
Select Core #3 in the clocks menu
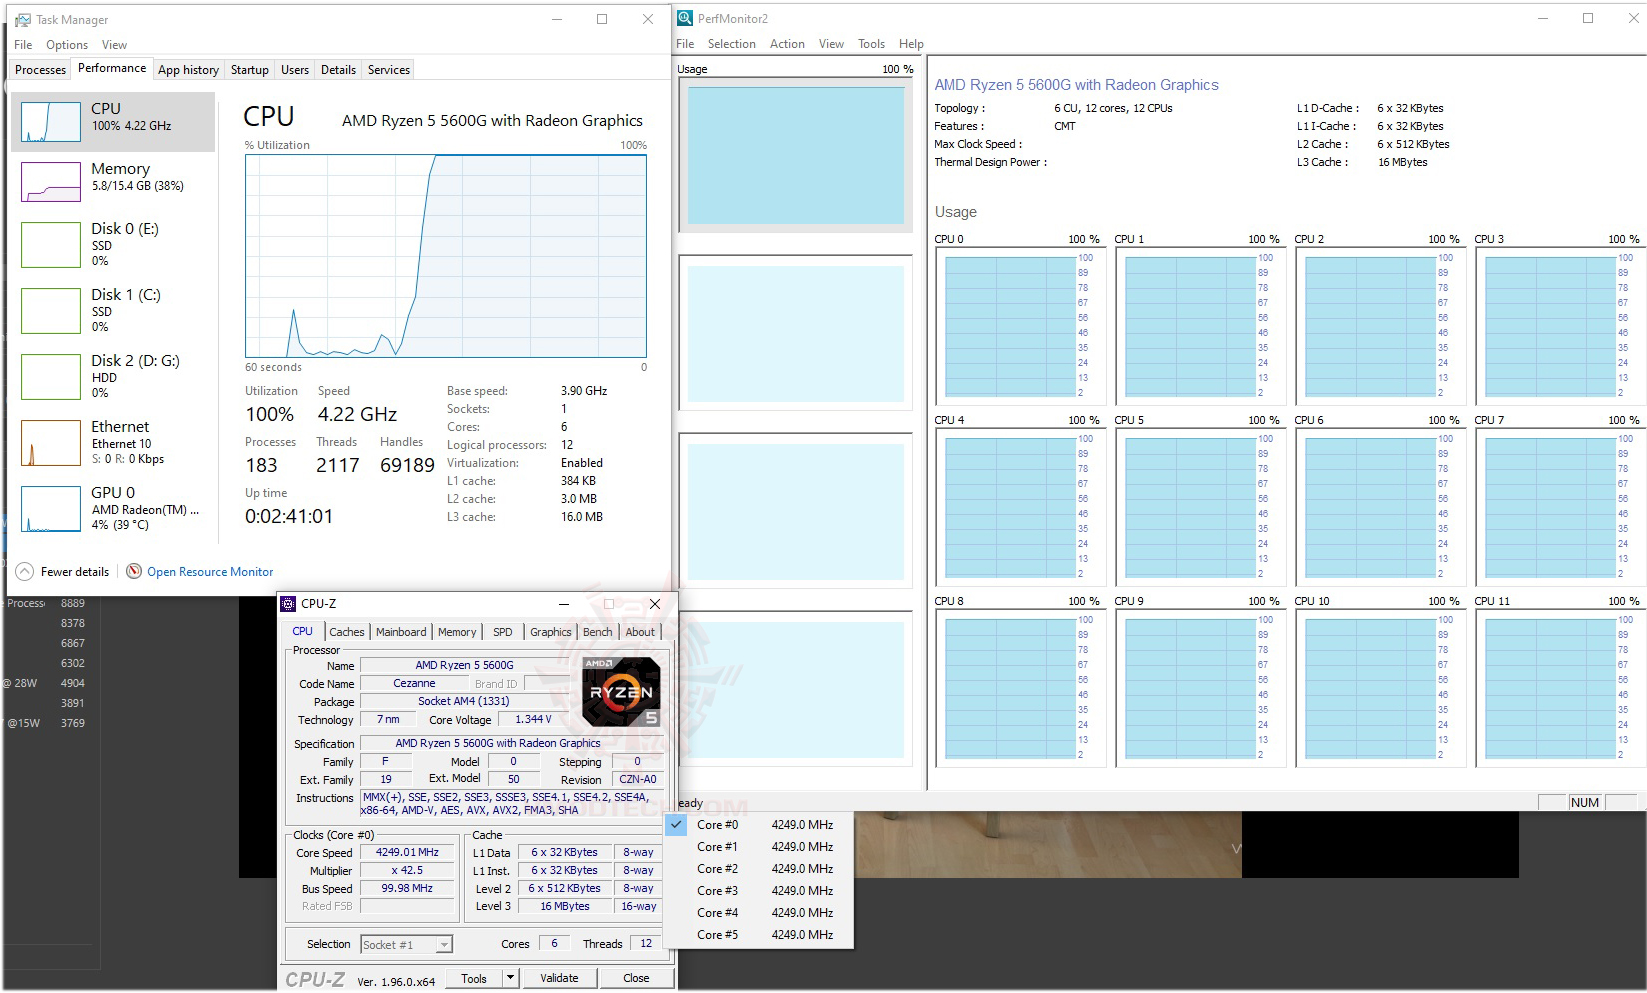click(759, 891)
